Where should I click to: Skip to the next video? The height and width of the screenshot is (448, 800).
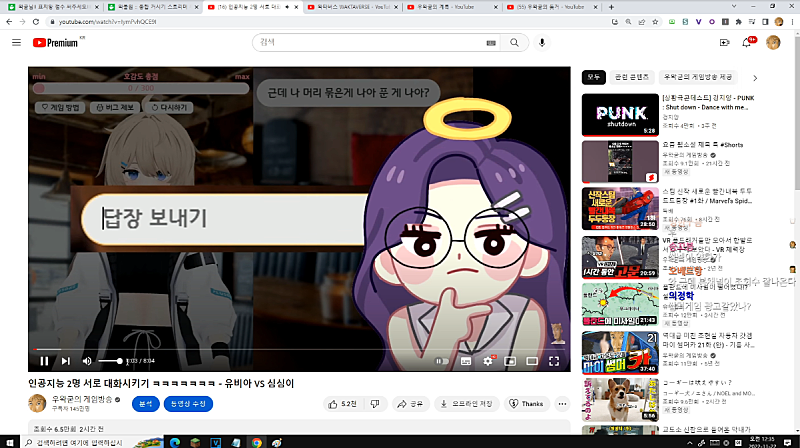[x=66, y=360]
